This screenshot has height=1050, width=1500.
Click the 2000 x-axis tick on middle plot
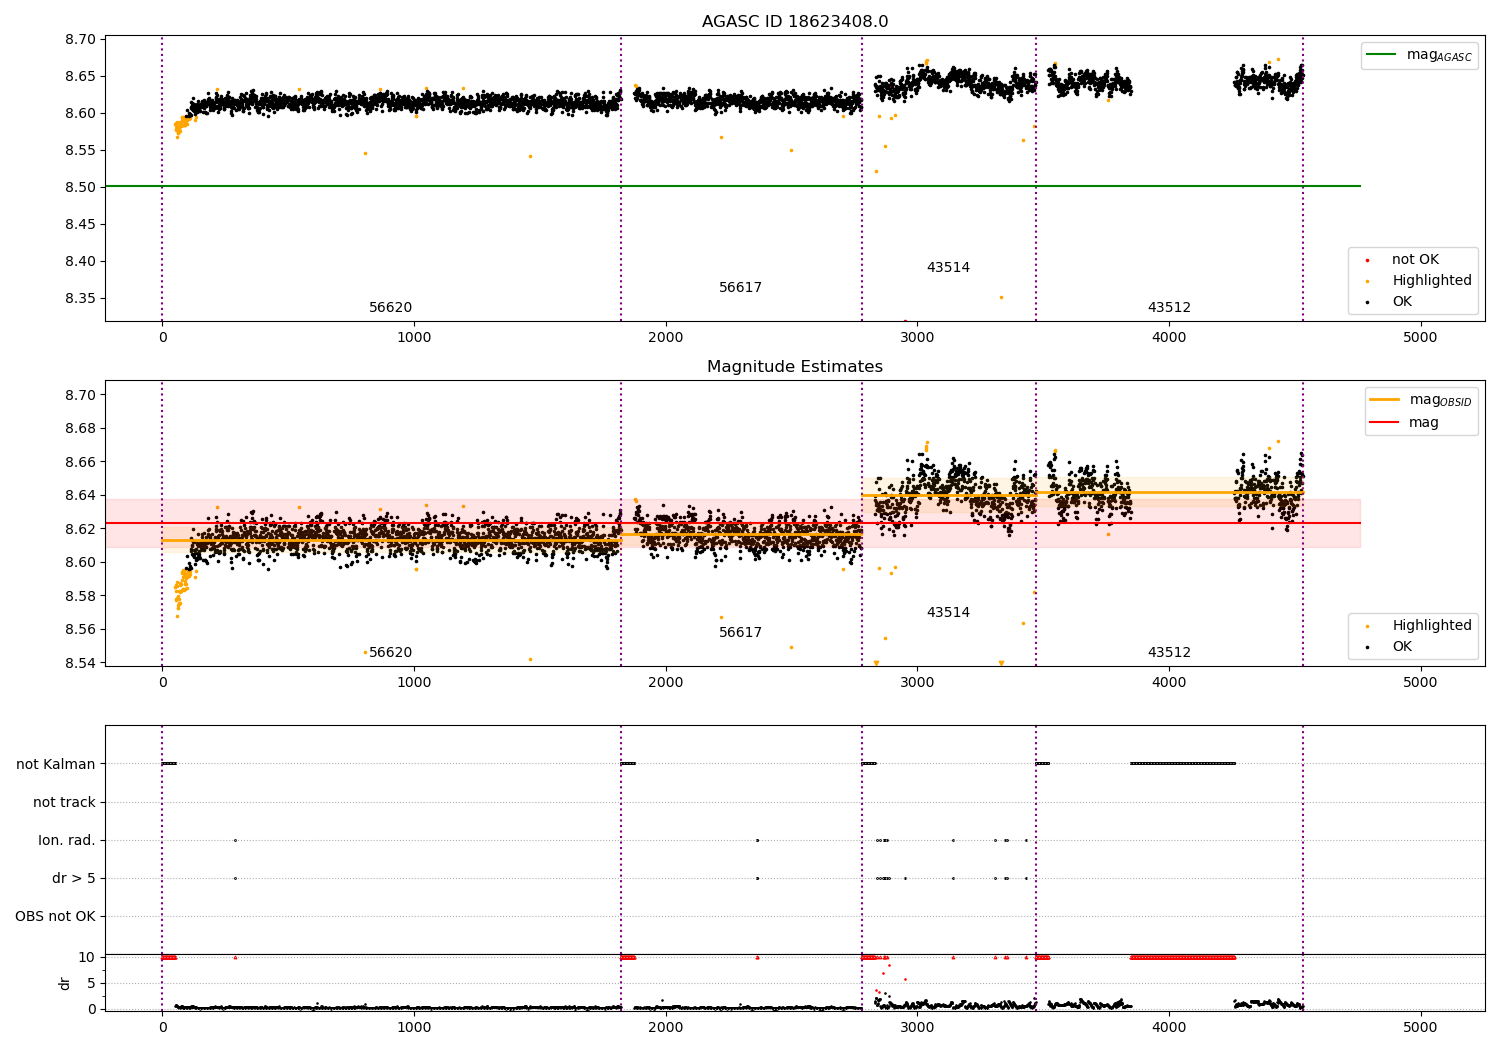tap(665, 682)
